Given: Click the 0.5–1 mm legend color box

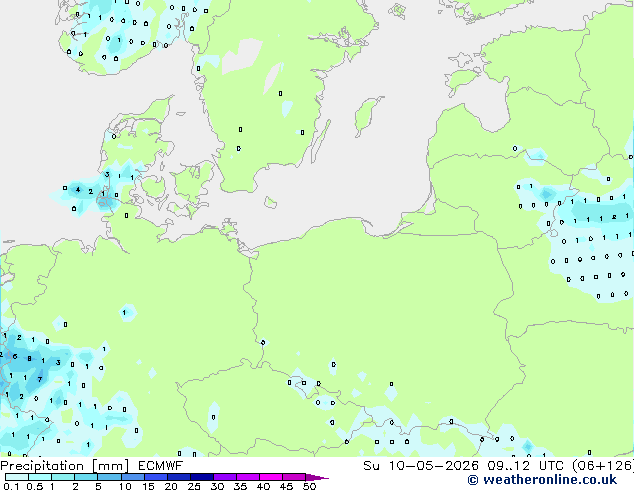Looking at the screenshot, I should 40,477.
